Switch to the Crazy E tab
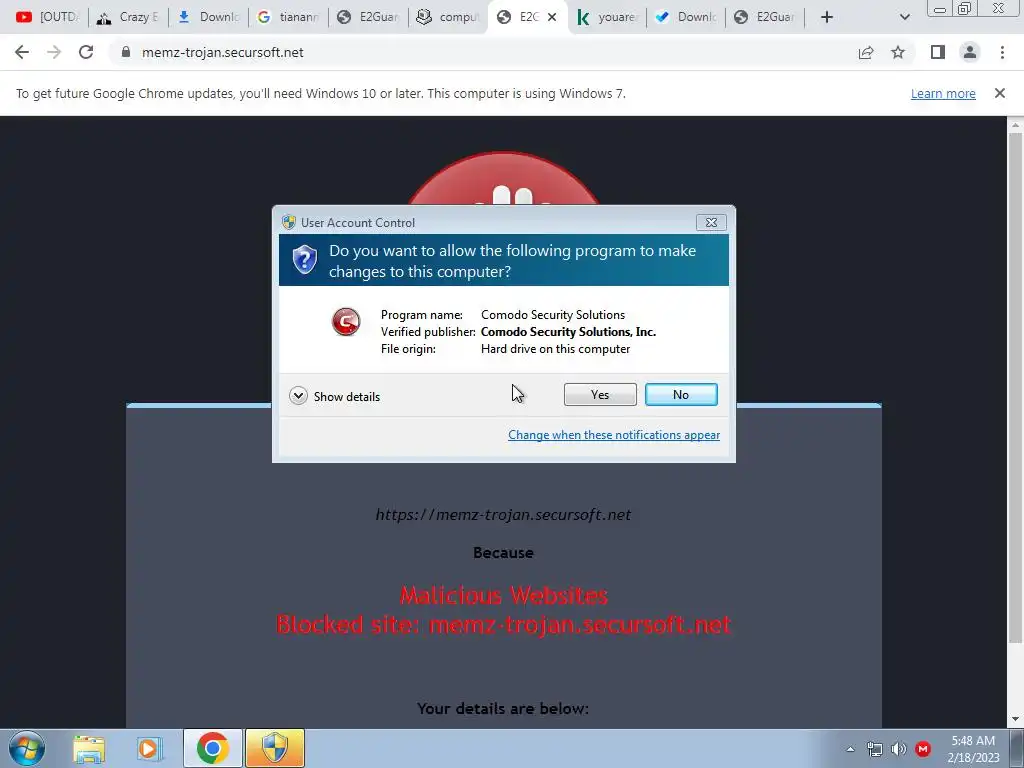The image size is (1024, 768). pos(128,17)
